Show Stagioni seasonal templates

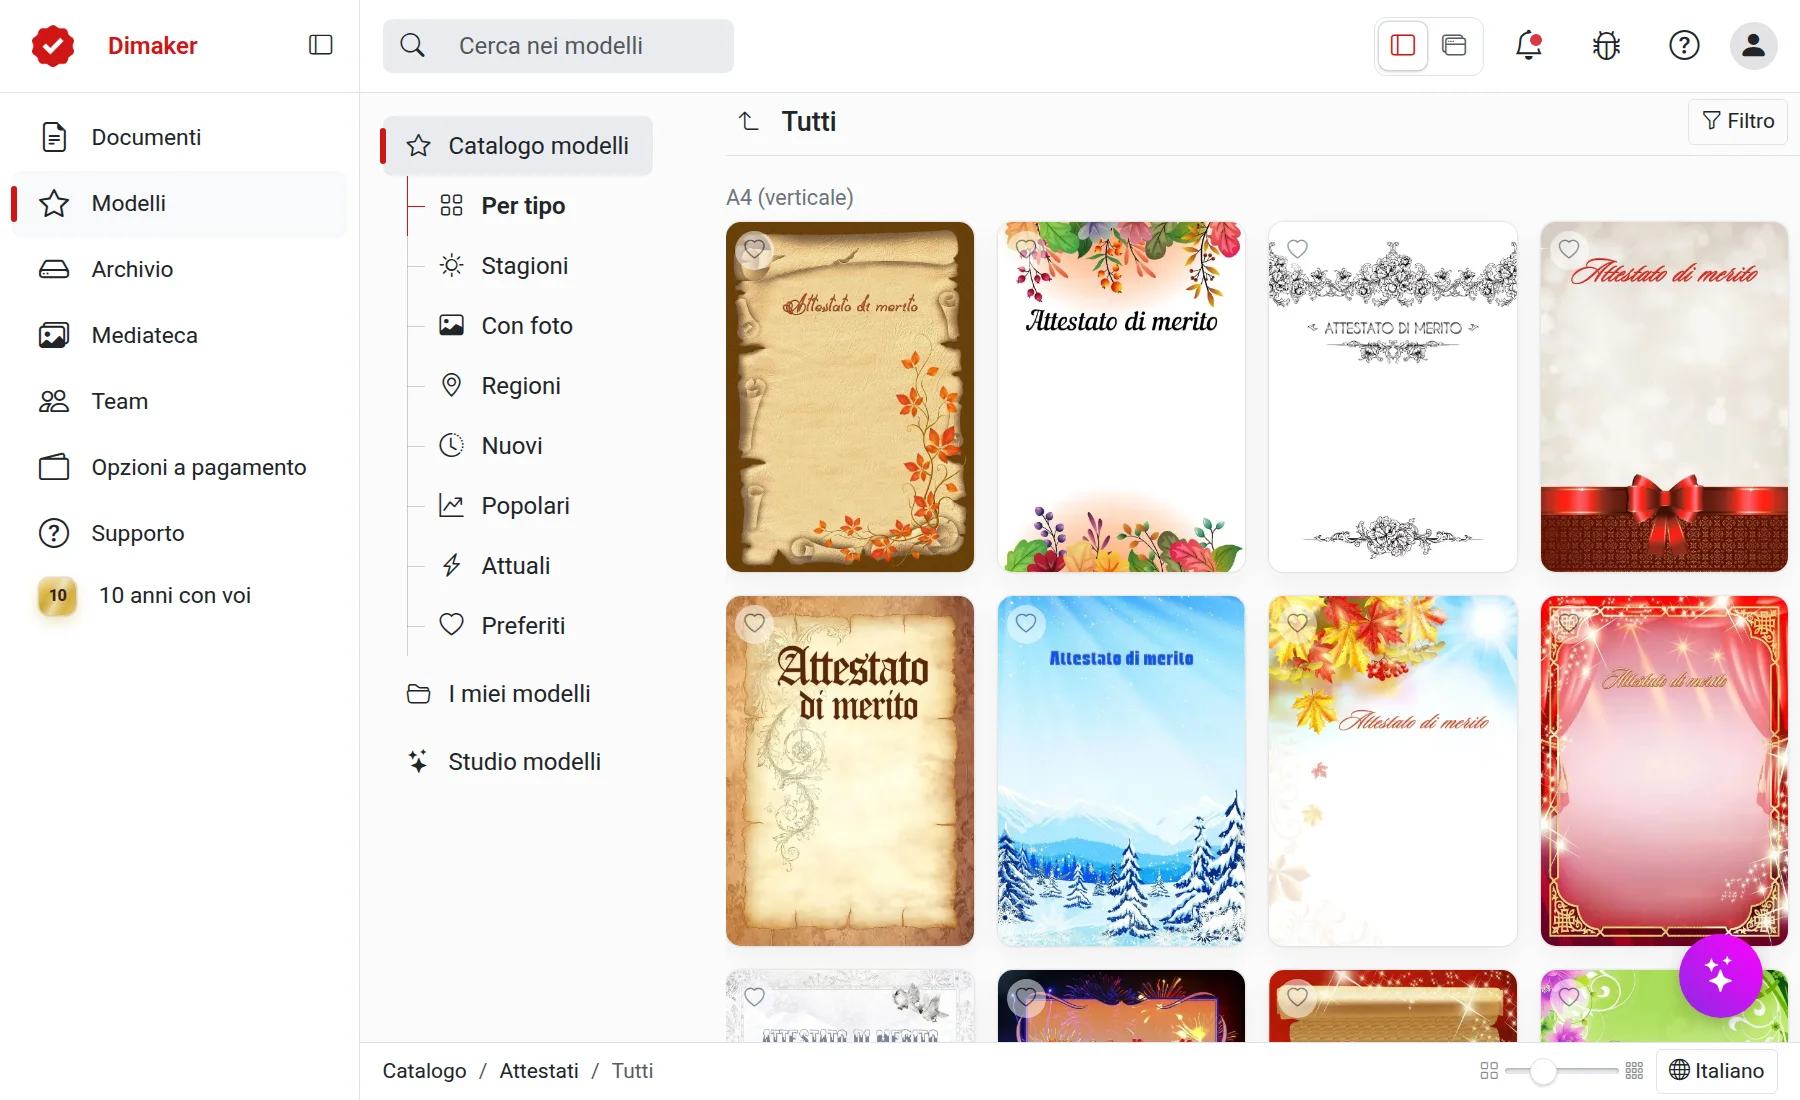coord(524,266)
